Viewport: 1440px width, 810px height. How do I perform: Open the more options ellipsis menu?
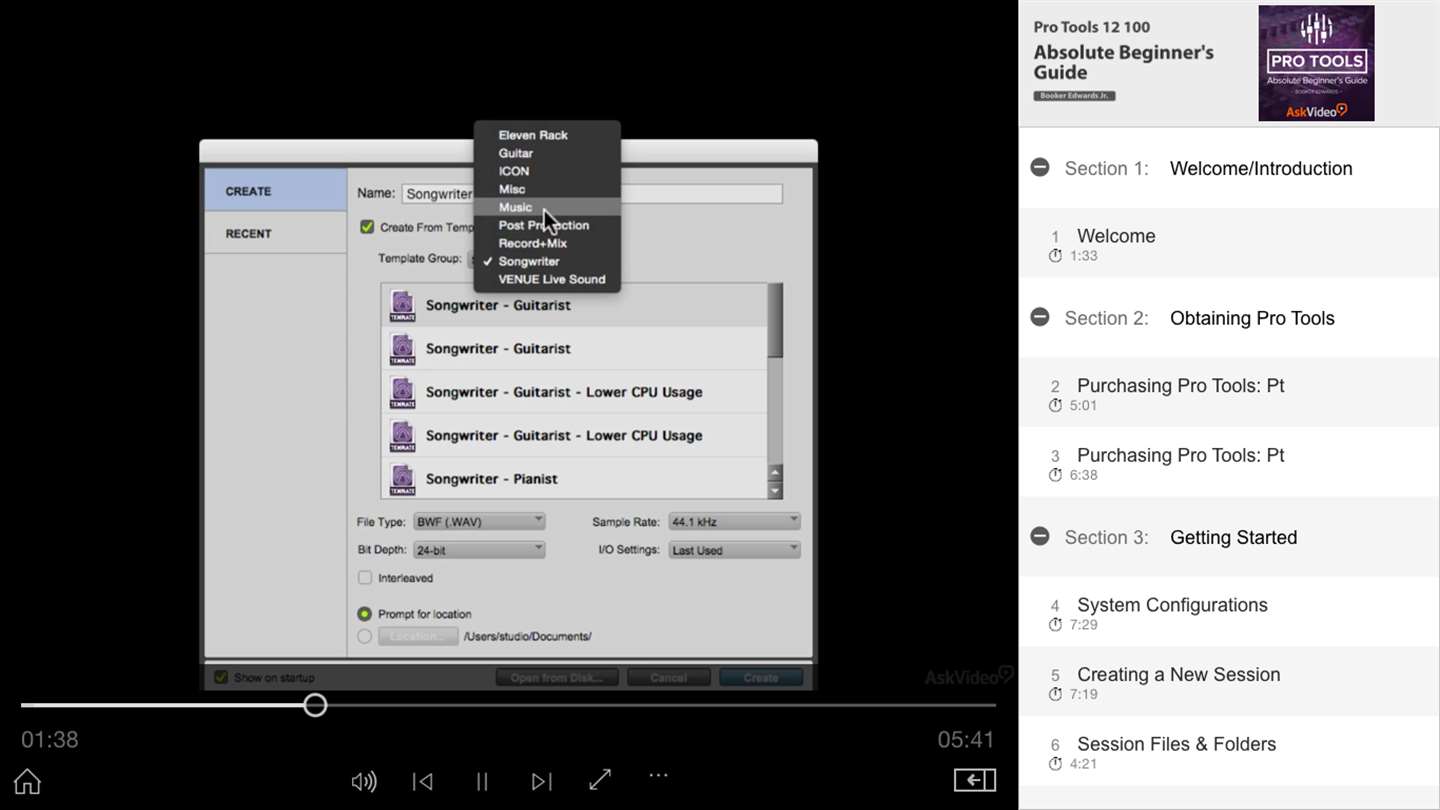pos(657,775)
